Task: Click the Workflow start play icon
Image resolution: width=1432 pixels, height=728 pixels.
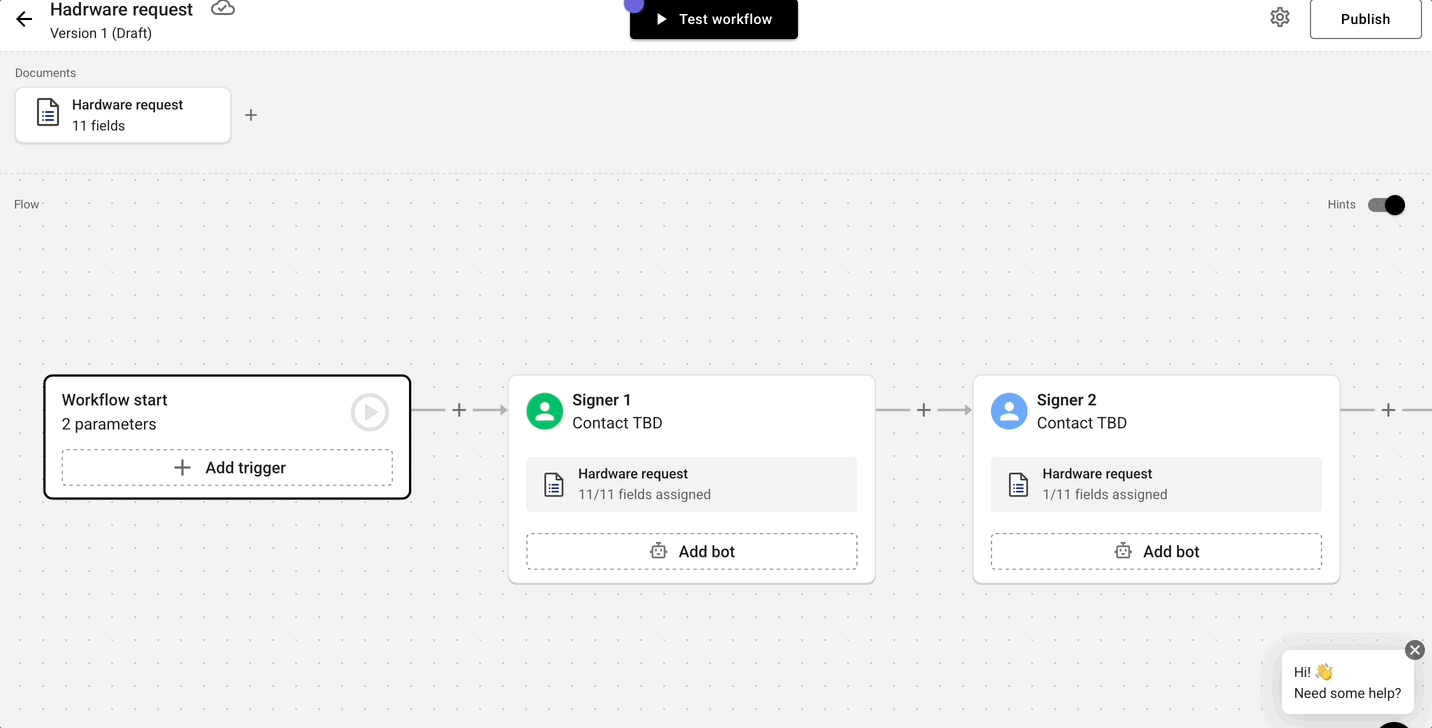Action: (x=370, y=412)
